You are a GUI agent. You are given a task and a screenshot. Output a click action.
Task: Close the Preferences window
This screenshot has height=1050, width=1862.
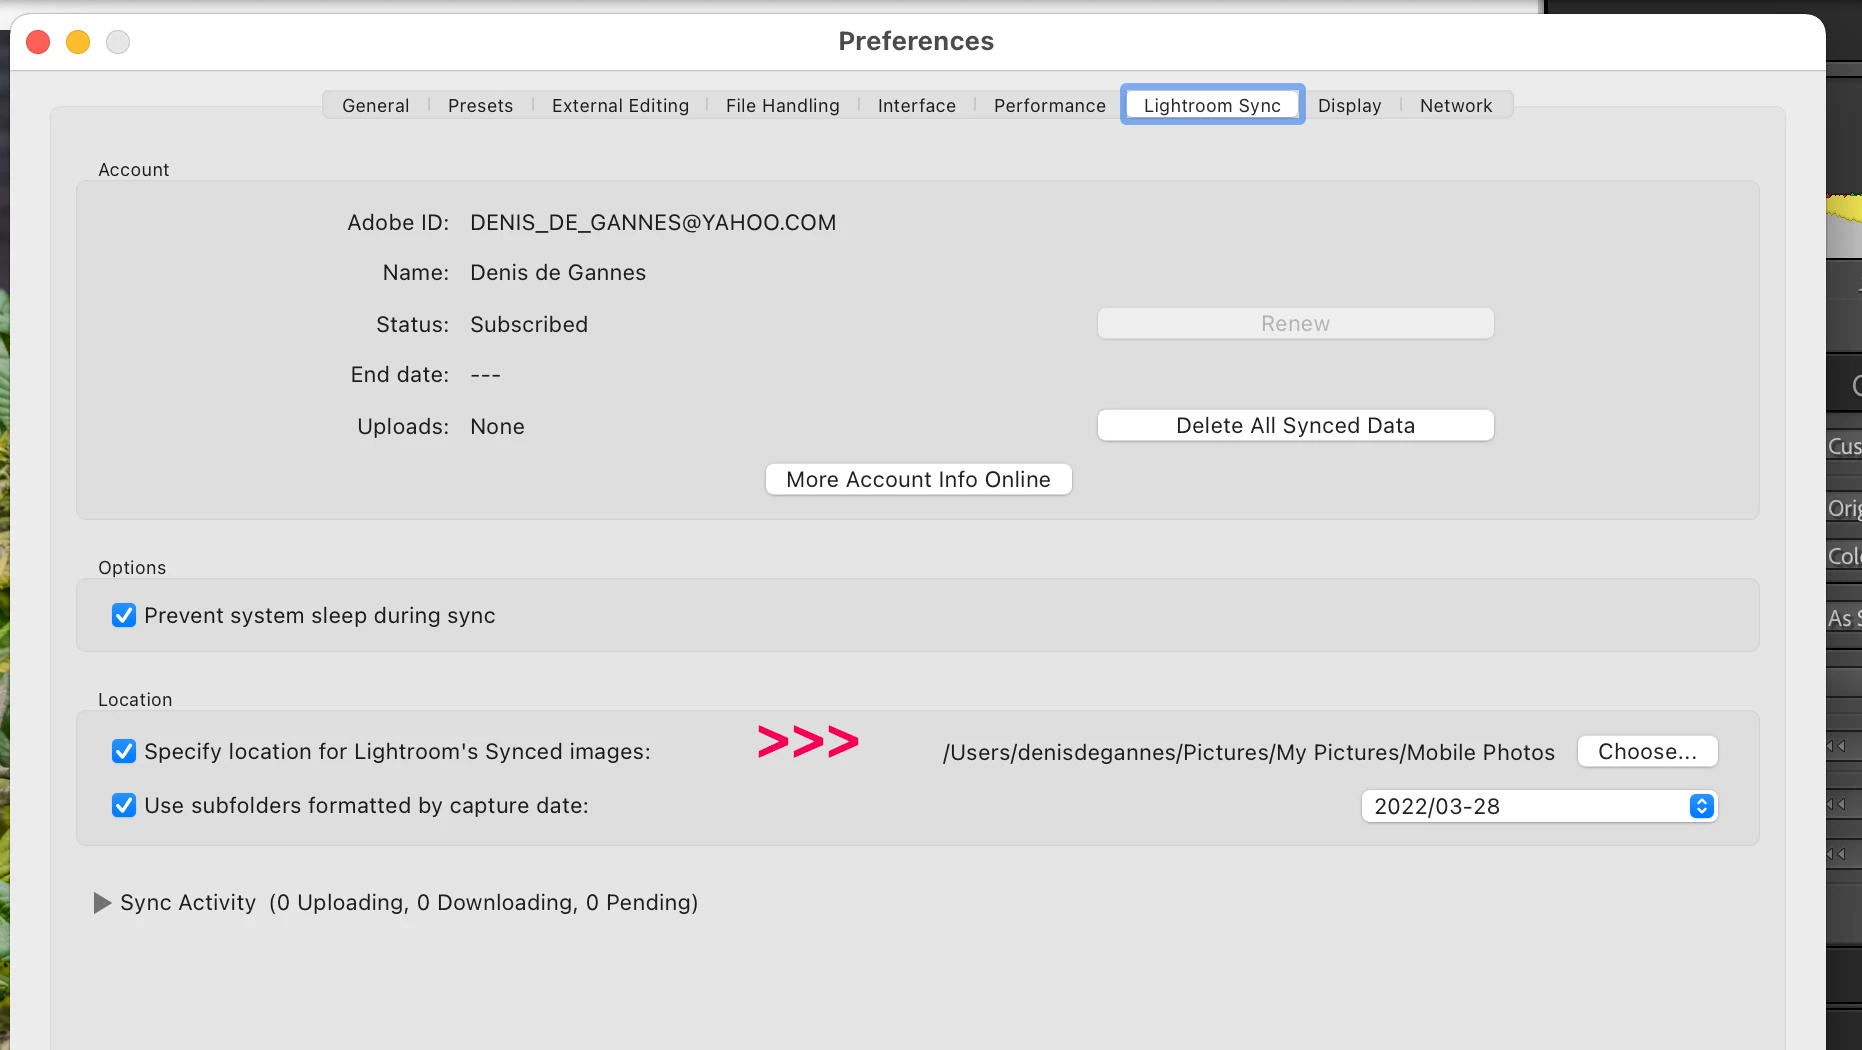coord(38,42)
